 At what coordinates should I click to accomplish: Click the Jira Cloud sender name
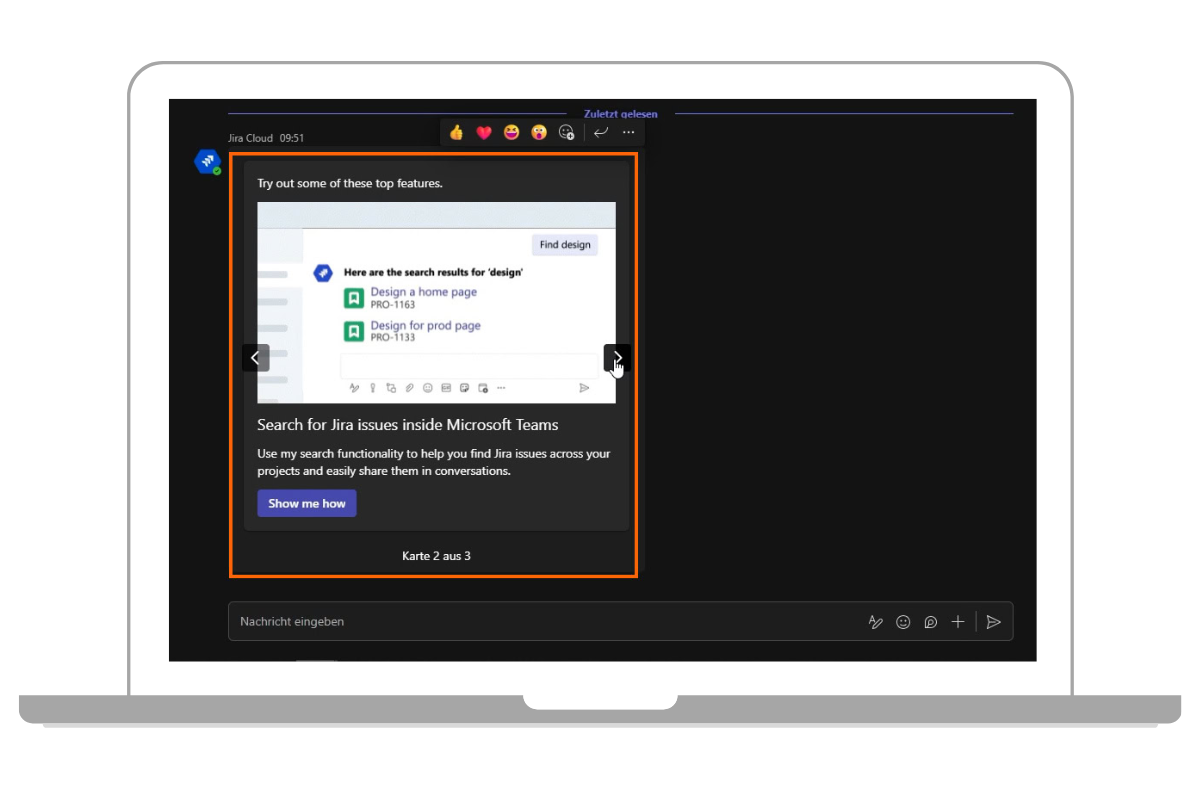(250, 138)
